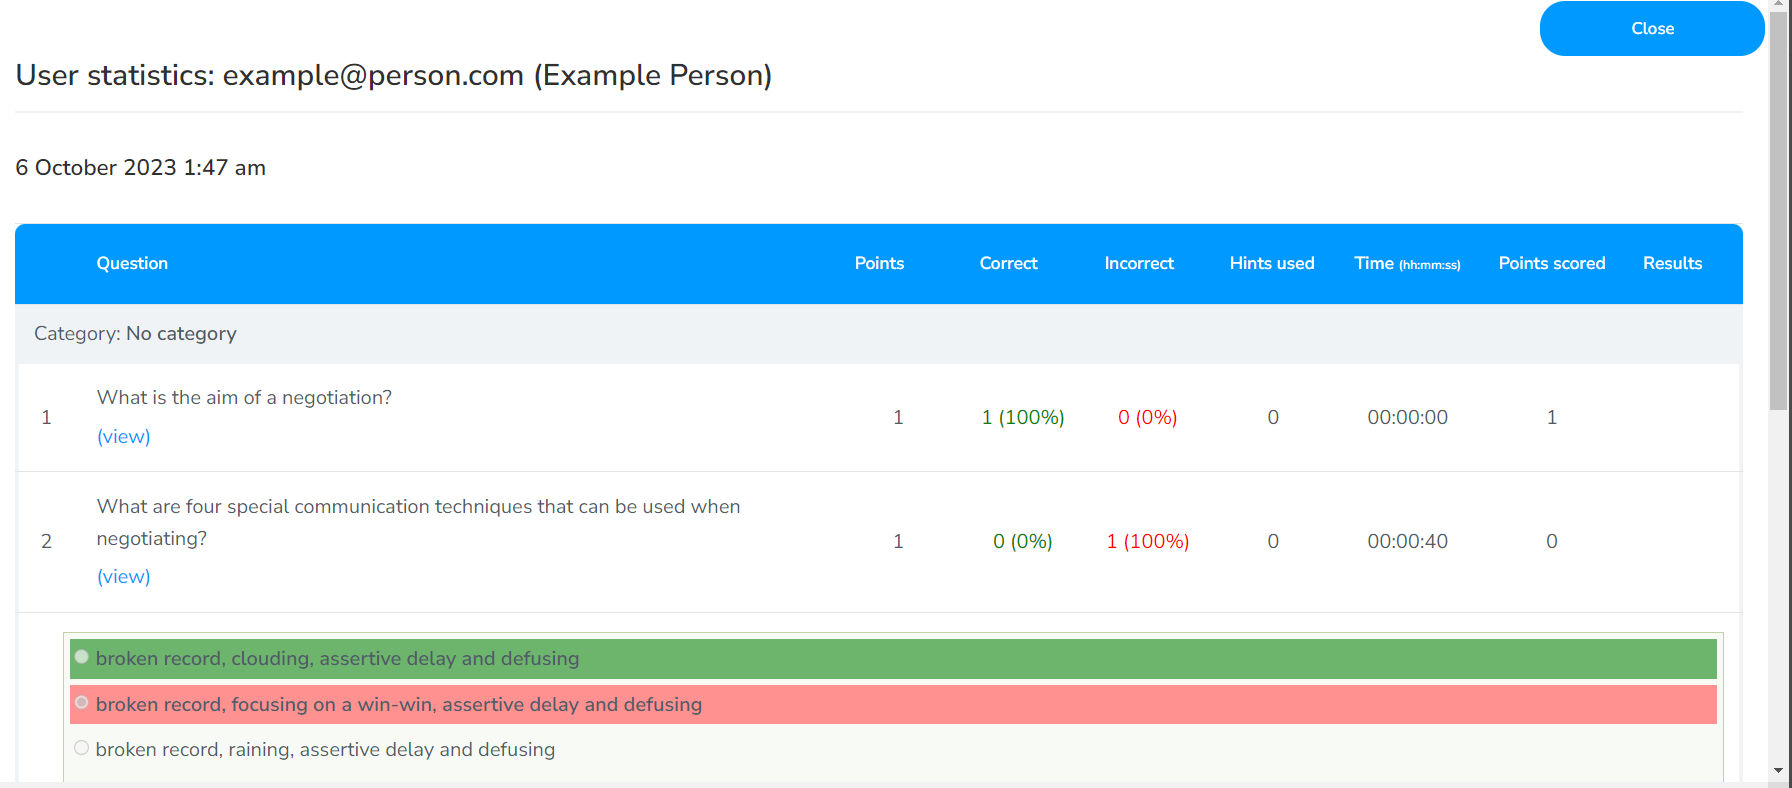Click the 1 (100%) incorrect value for question 2
This screenshot has height=788, width=1792.
coord(1147,542)
